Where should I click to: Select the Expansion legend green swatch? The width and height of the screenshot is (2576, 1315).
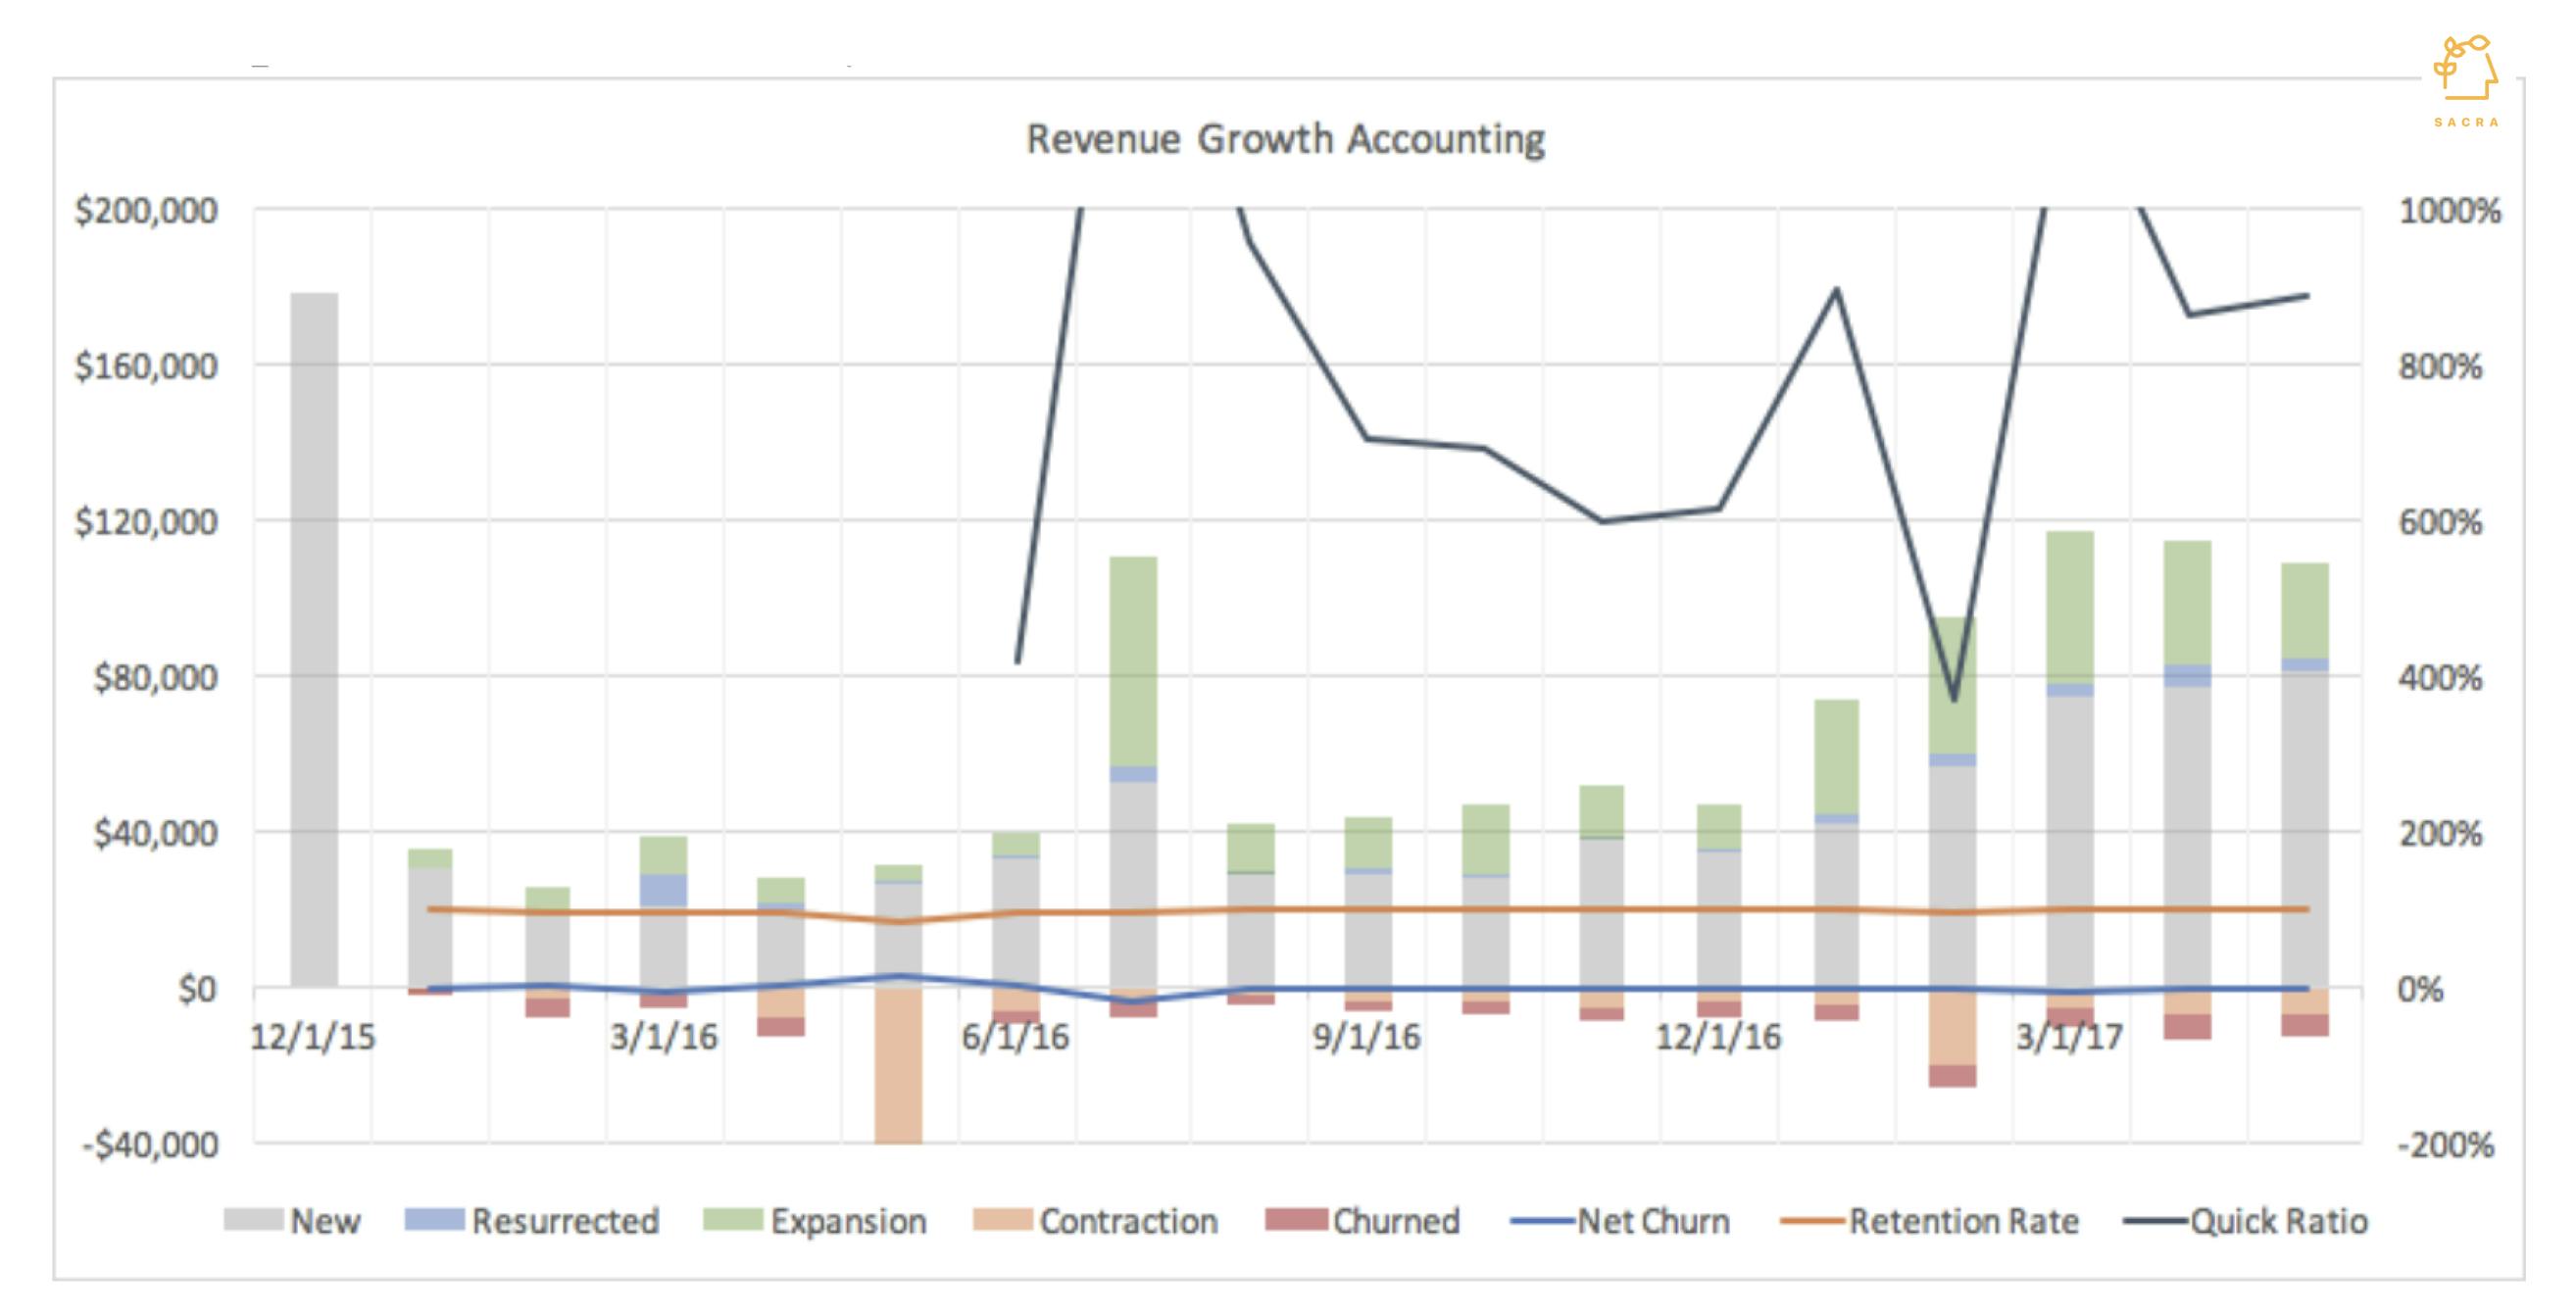pyautogui.click(x=733, y=1220)
